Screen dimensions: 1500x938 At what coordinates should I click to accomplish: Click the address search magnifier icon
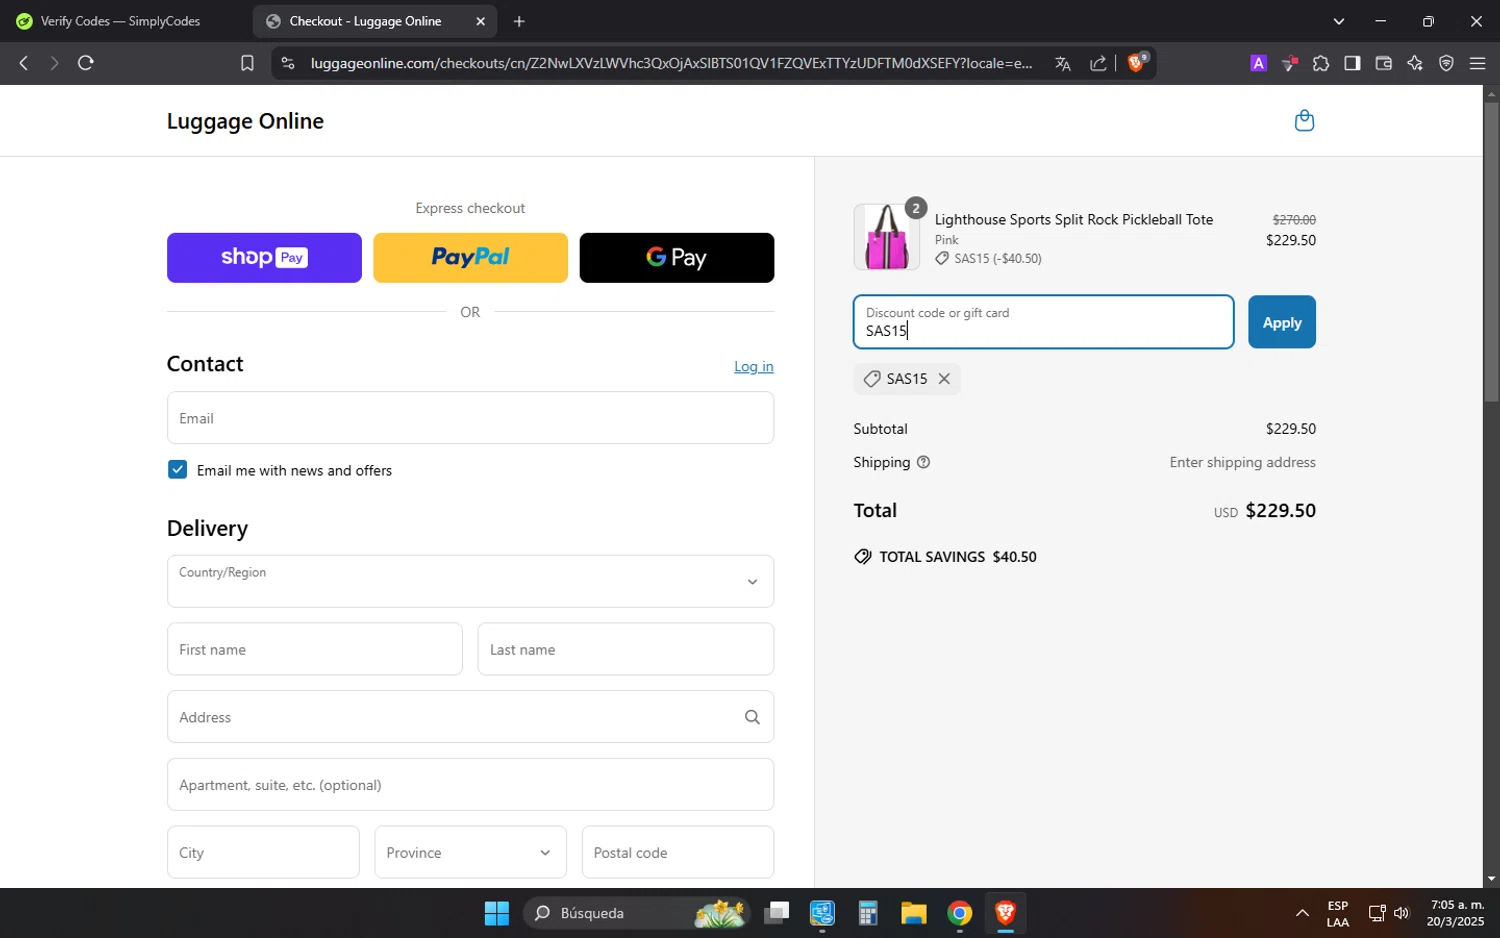pos(752,717)
